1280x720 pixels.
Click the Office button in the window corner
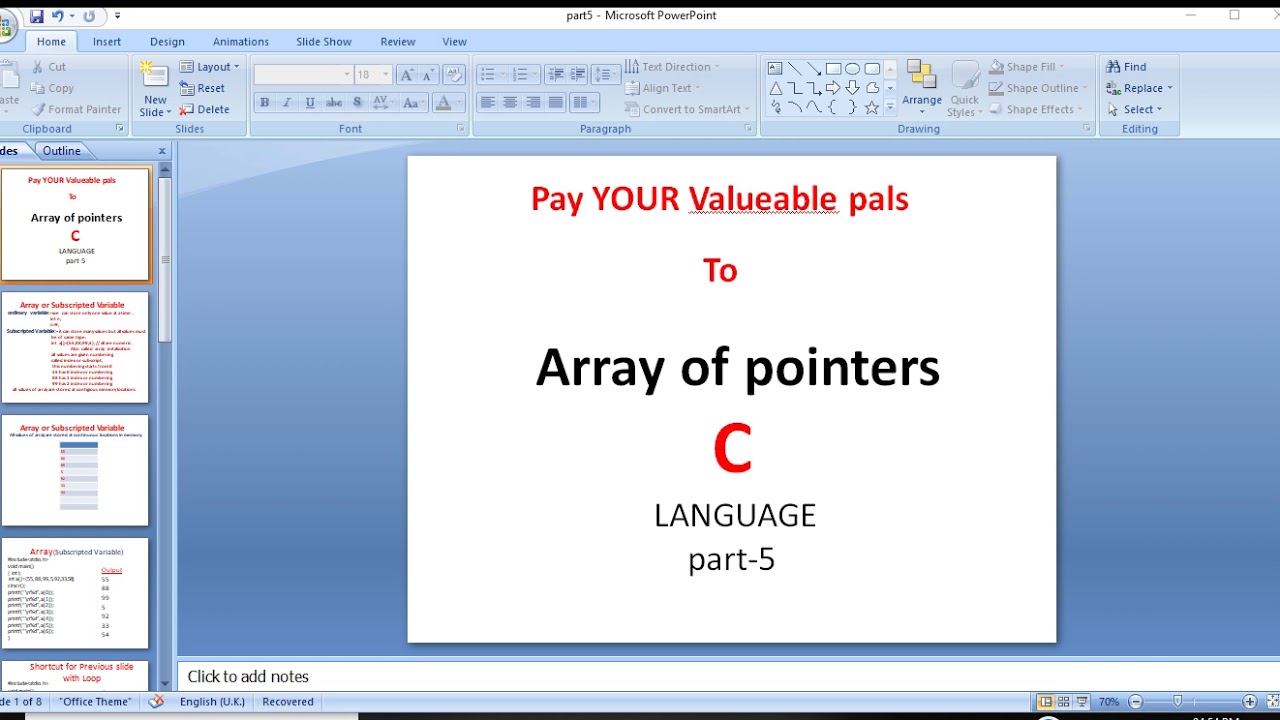pos(6,25)
